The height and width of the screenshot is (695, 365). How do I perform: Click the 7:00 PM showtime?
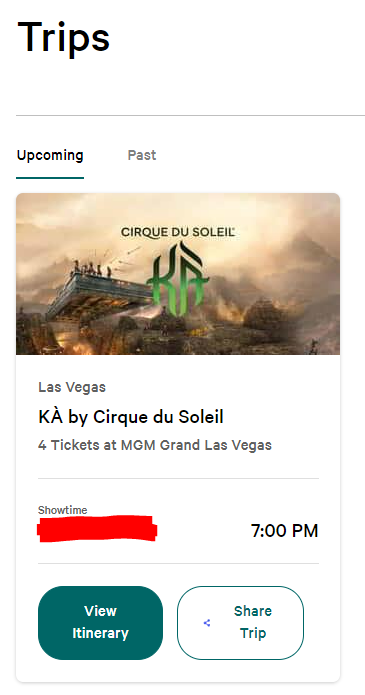(285, 531)
